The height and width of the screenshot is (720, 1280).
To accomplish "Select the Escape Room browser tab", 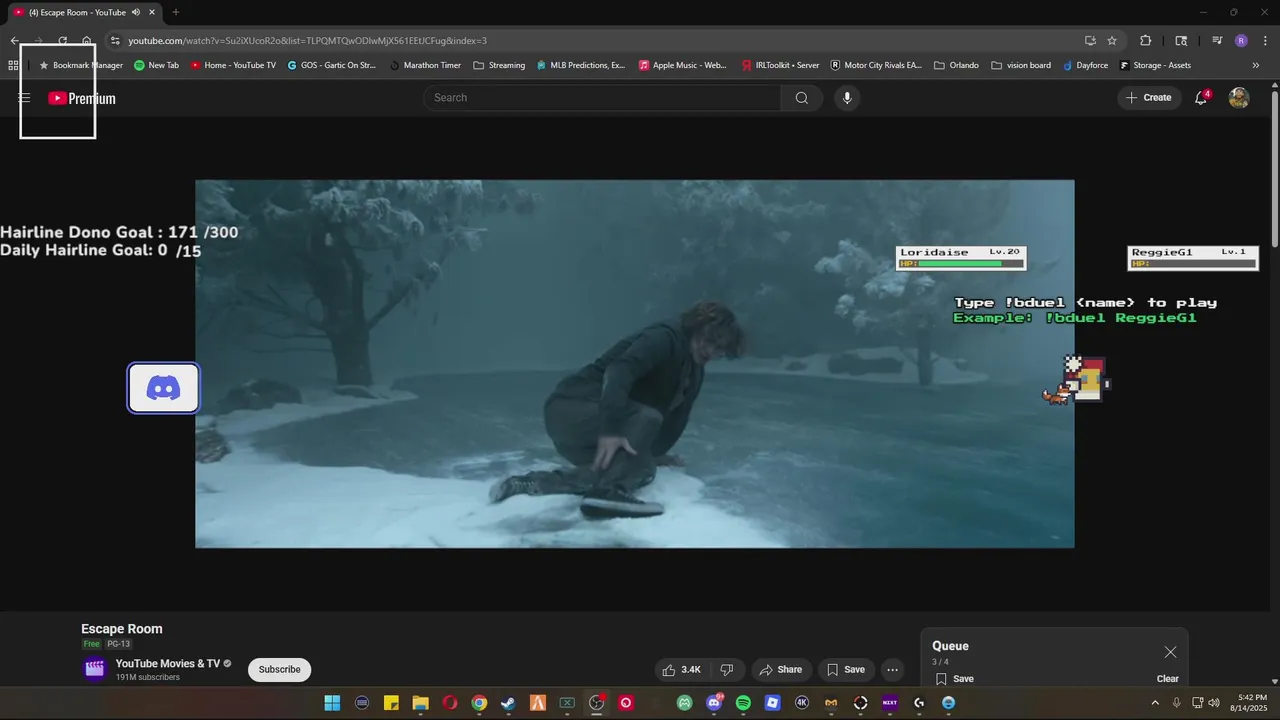I will point(82,12).
